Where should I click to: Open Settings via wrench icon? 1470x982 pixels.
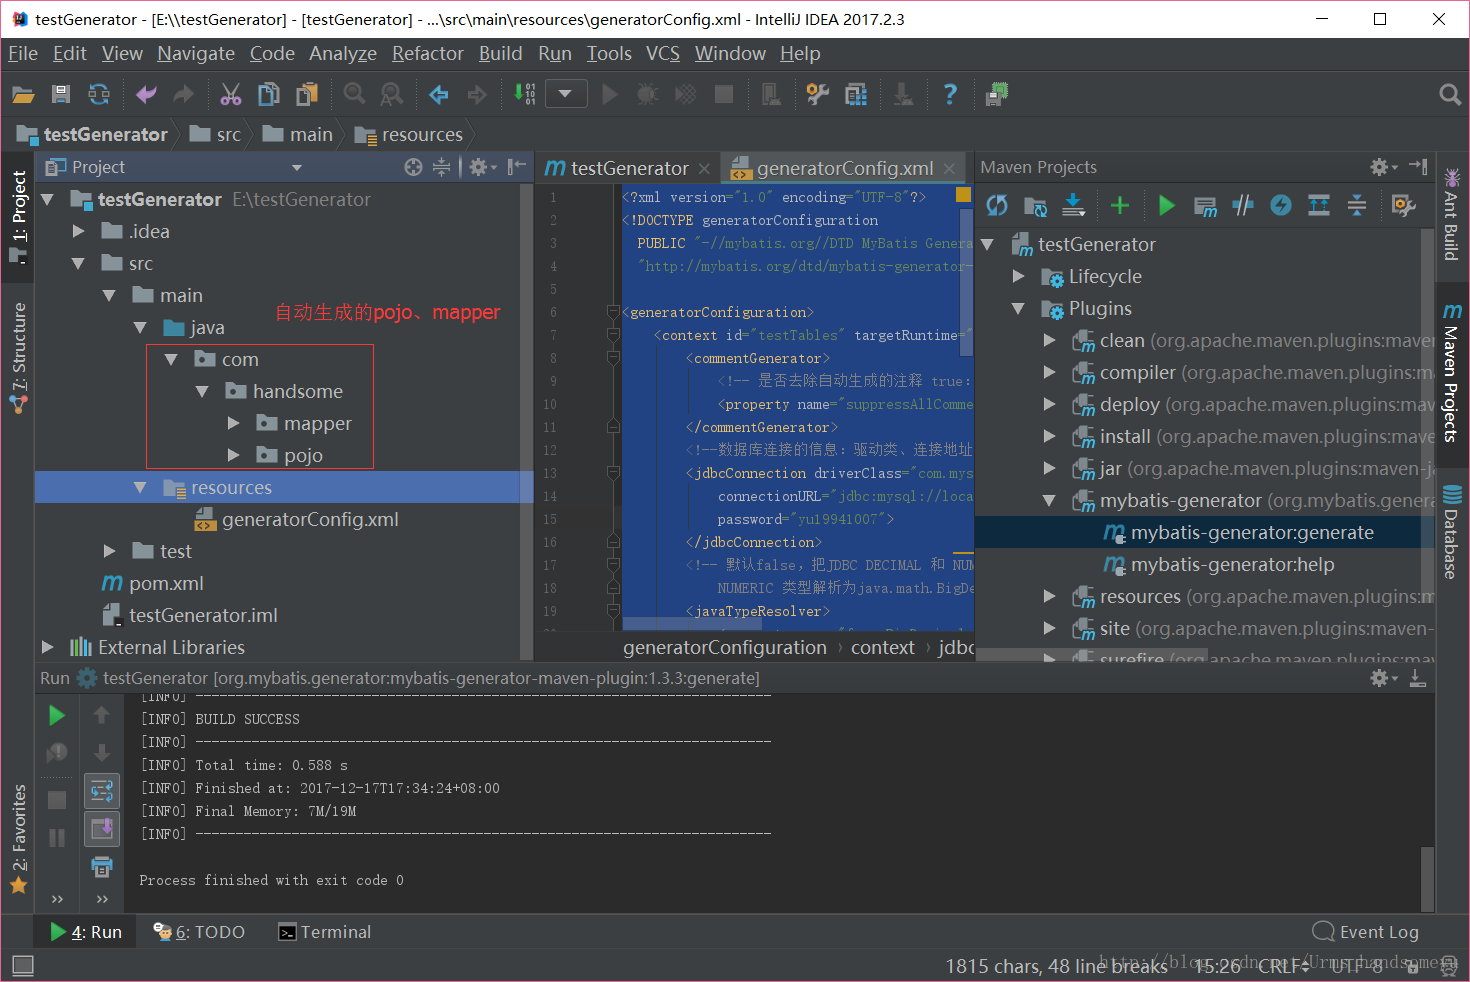click(x=818, y=95)
